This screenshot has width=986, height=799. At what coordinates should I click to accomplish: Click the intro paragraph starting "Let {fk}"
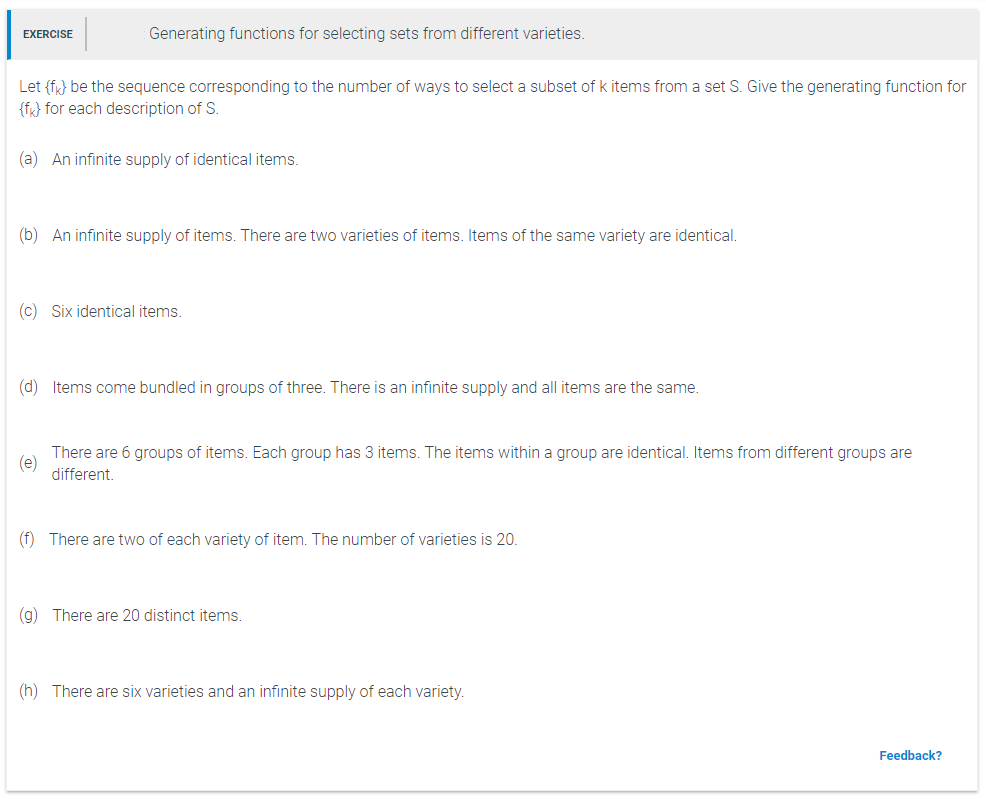click(x=492, y=97)
